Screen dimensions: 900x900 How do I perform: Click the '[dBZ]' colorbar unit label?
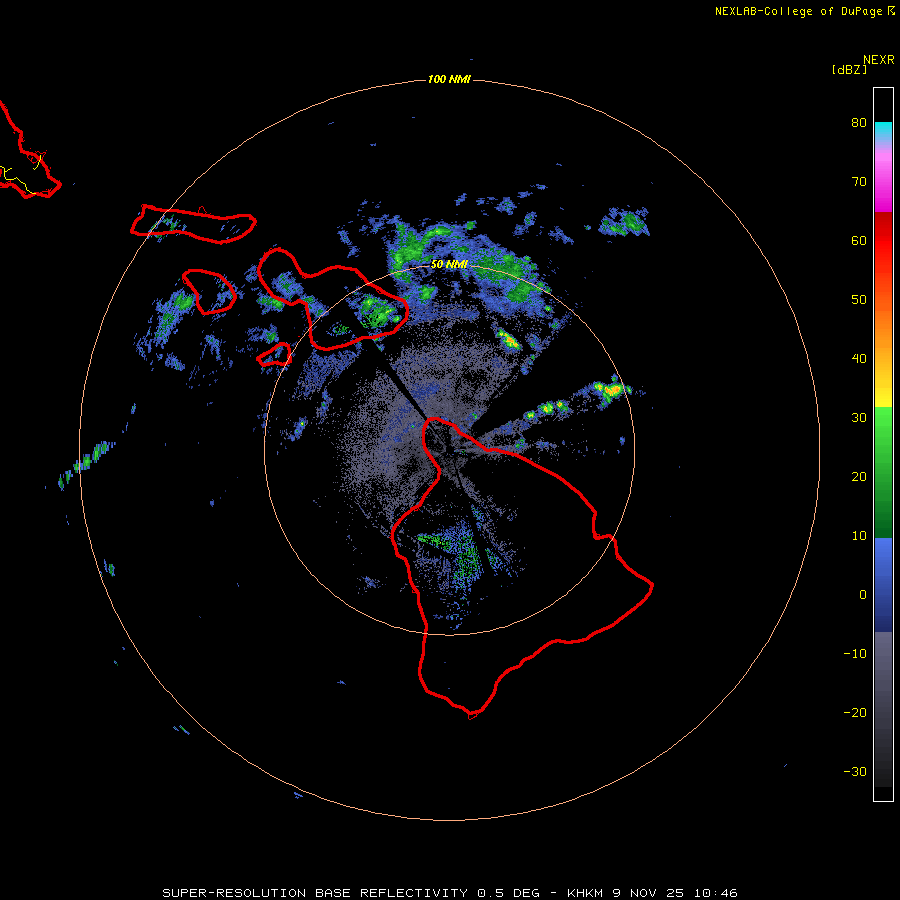(x=849, y=69)
